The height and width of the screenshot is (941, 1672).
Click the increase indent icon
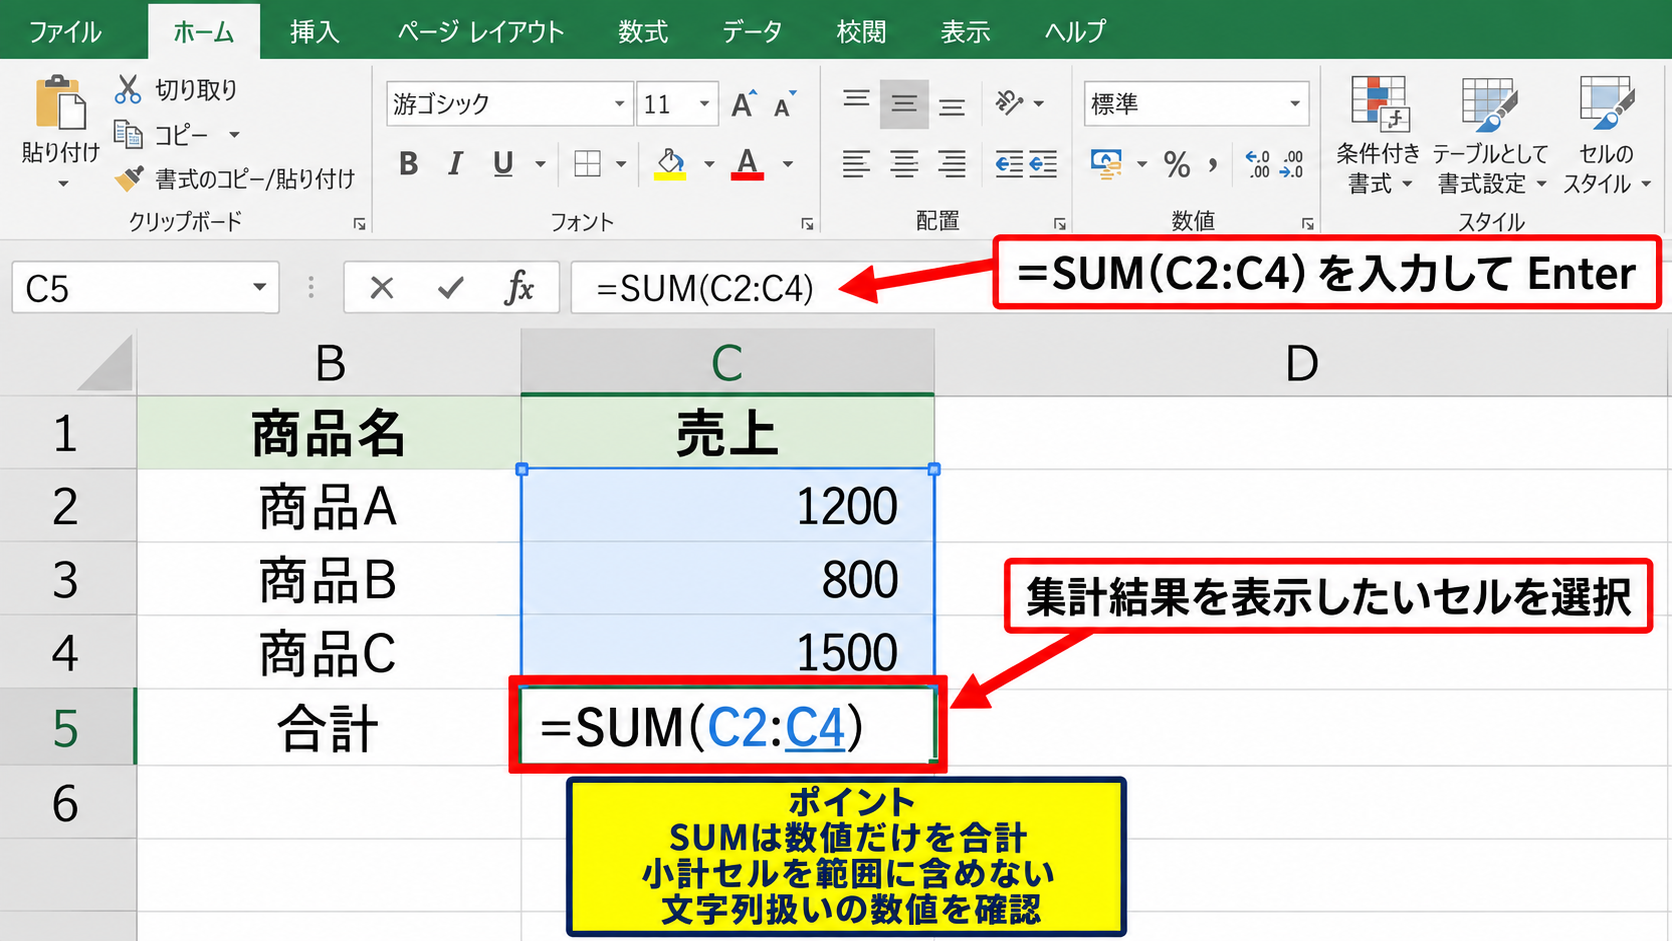click(1043, 164)
